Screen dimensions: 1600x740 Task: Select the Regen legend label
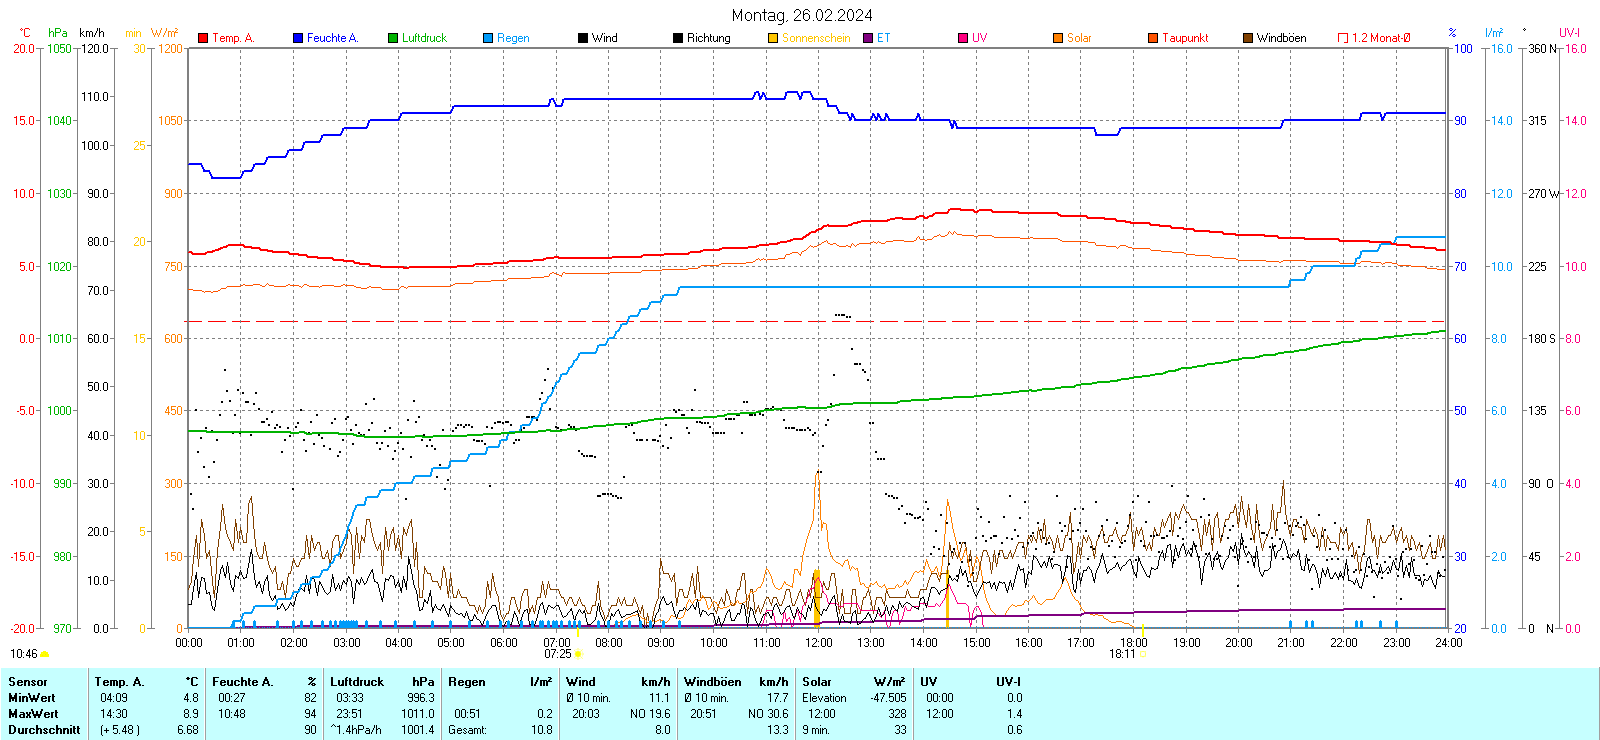pyautogui.click(x=513, y=38)
